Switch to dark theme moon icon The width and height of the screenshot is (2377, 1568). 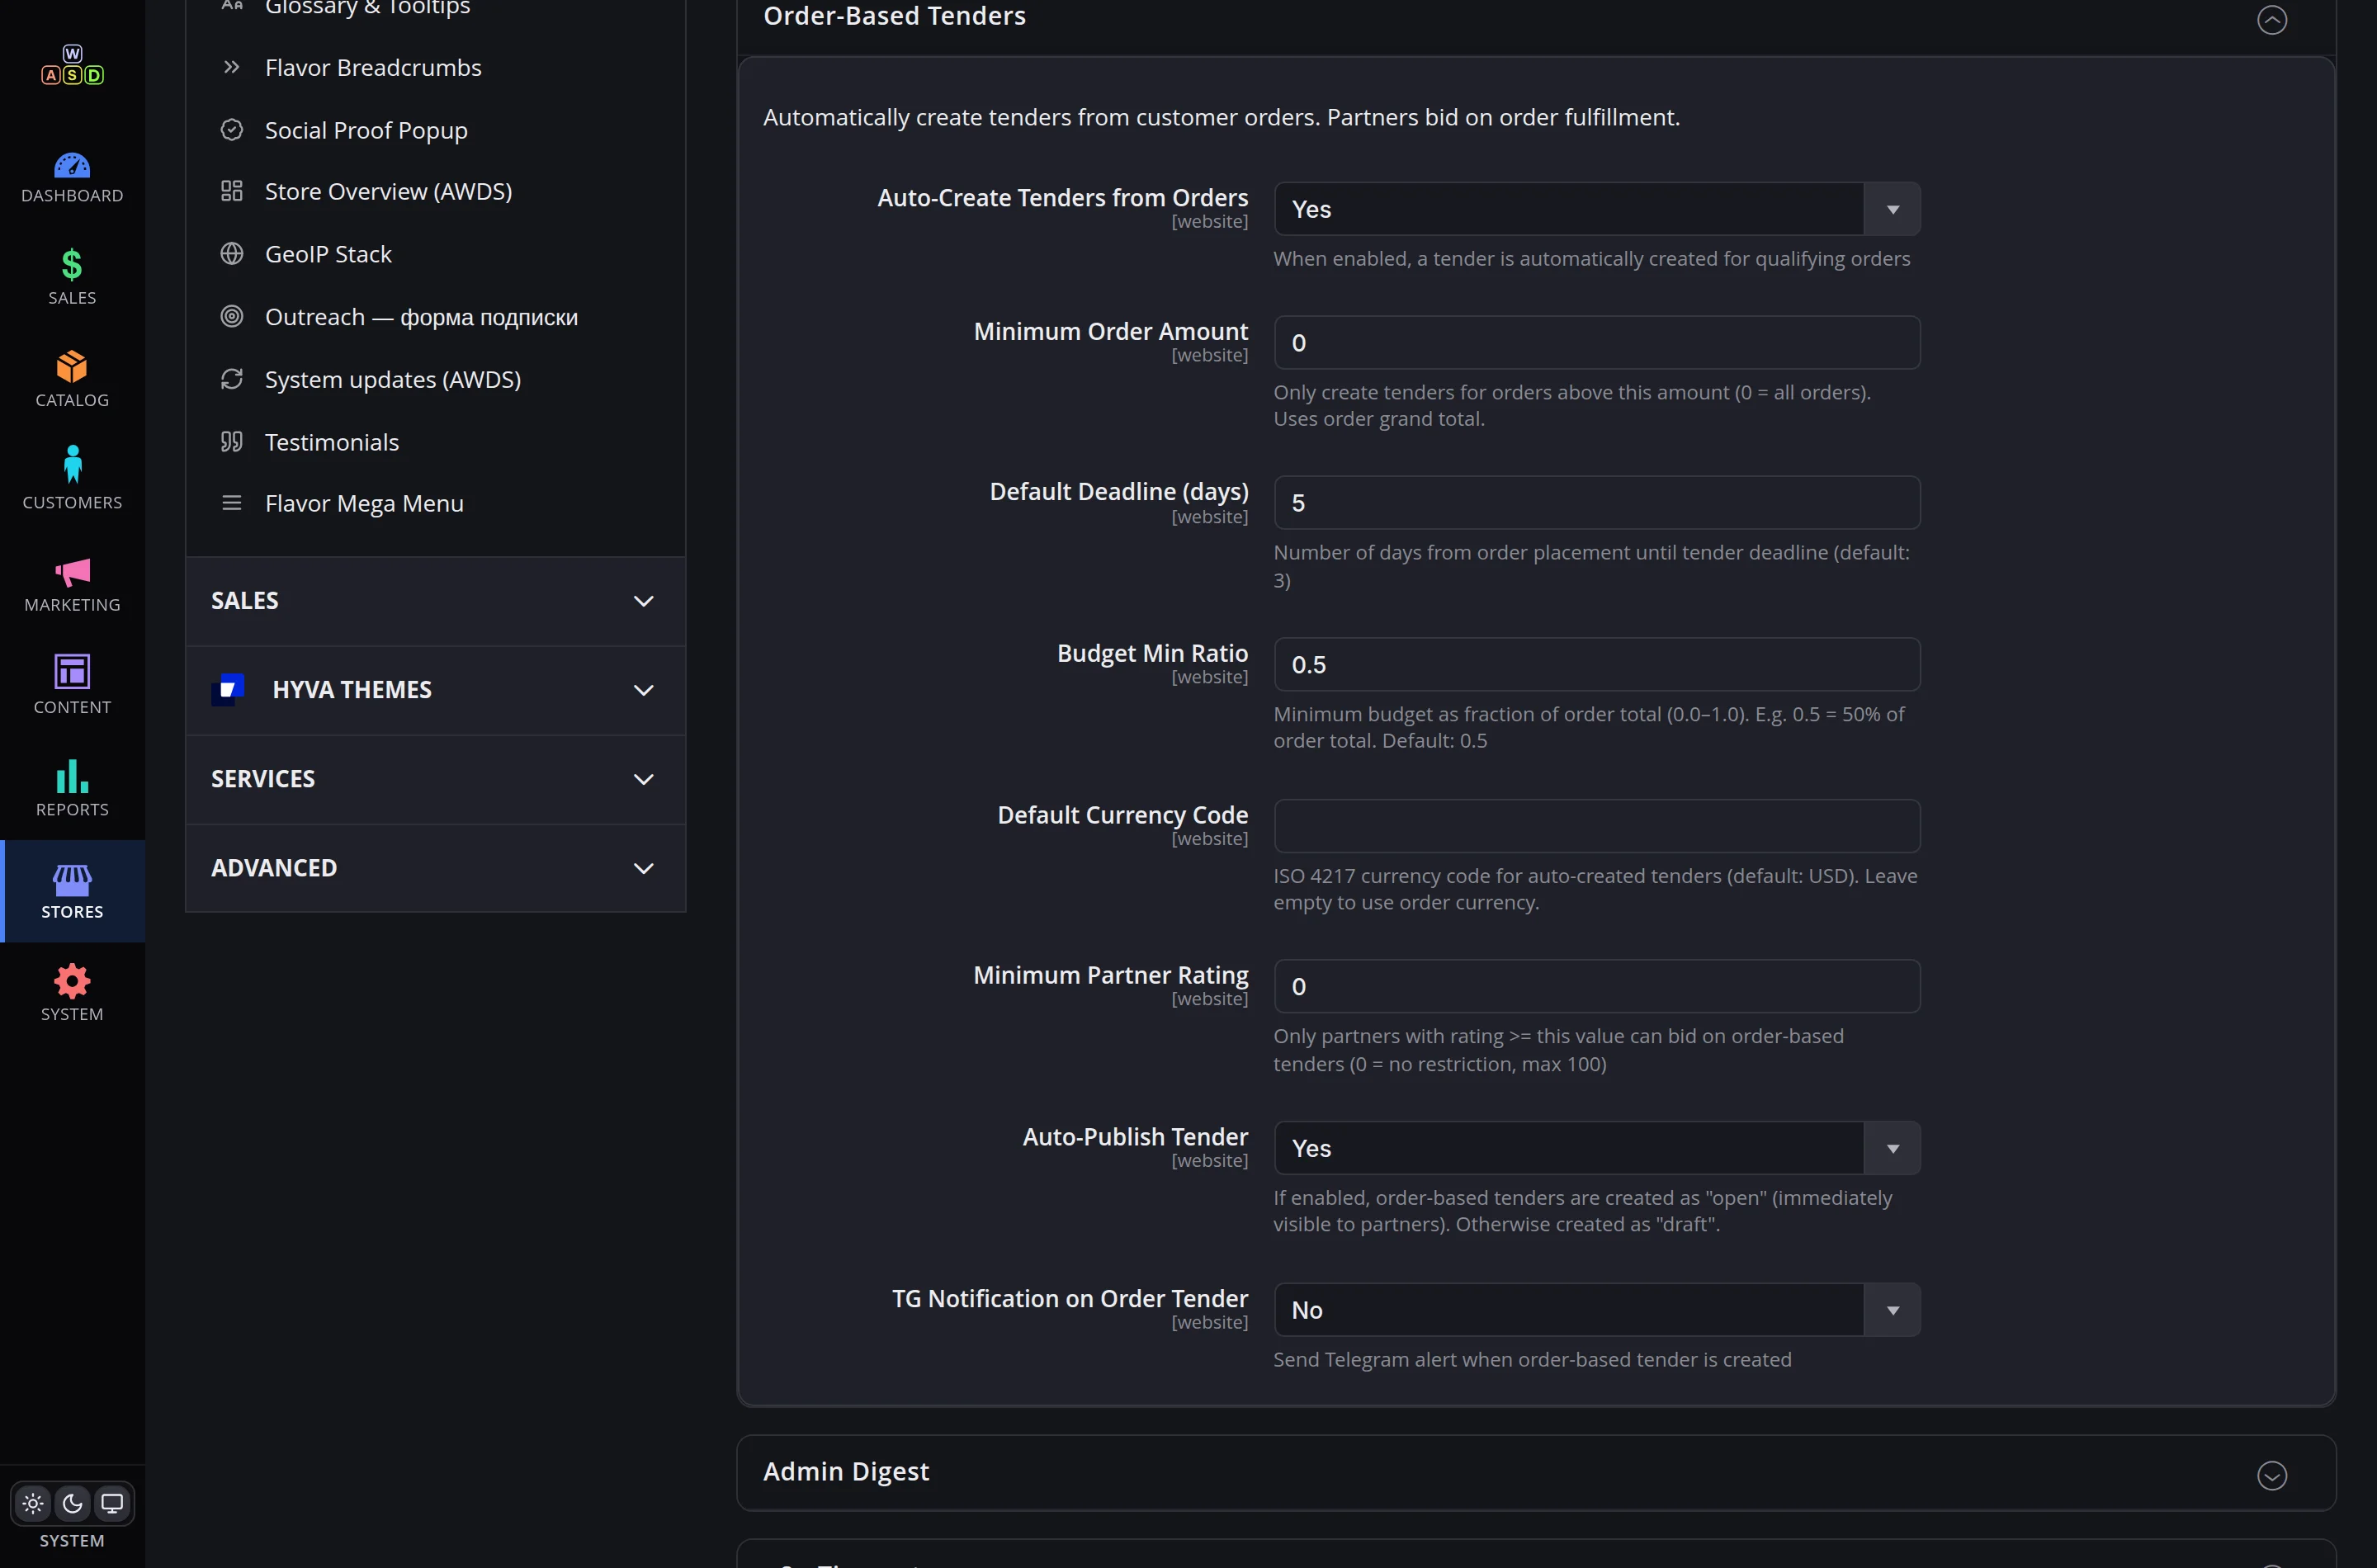coord(73,1503)
